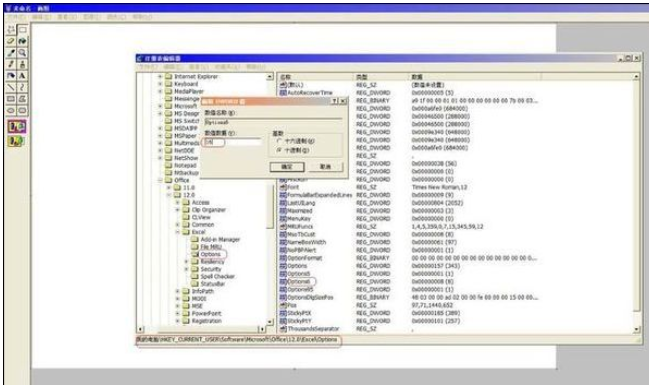Click the Options6 DWORD value icon
The image size is (649, 385).
(x=283, y=282)
